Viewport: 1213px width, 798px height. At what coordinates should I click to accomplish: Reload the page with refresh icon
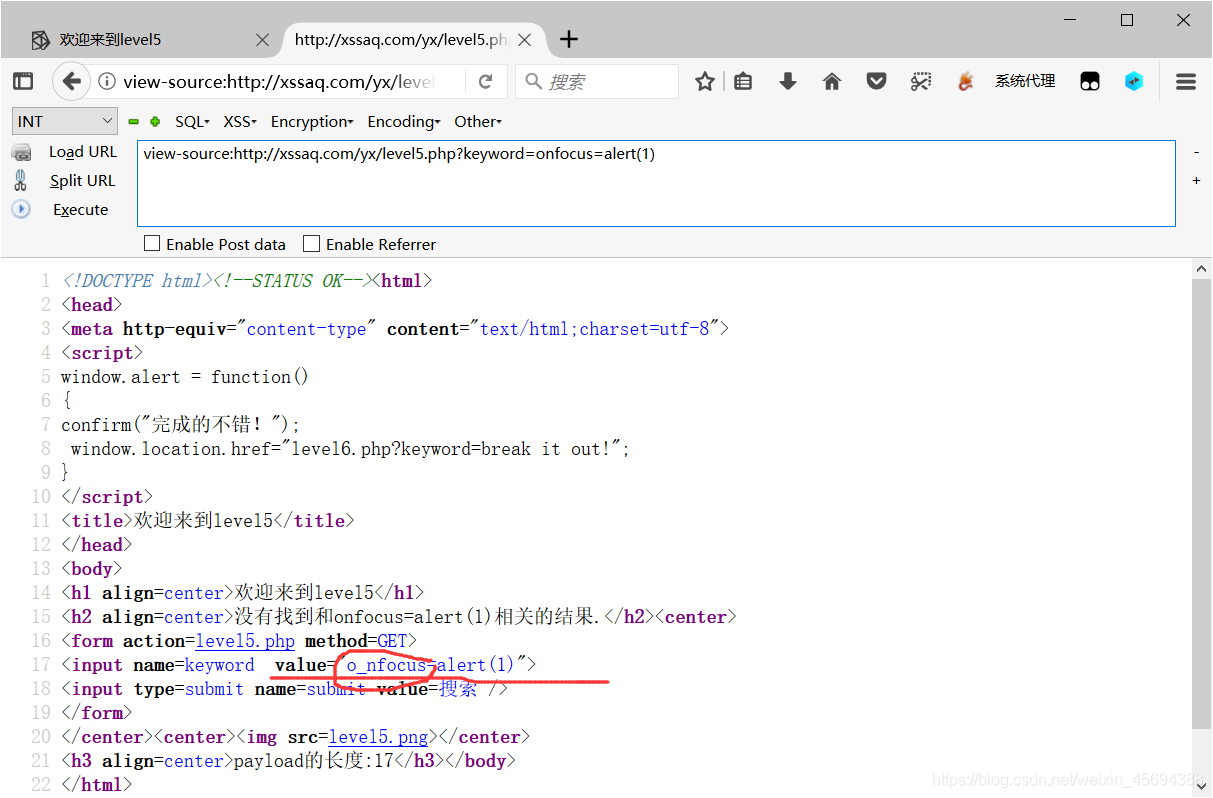[x=486, y=82]
